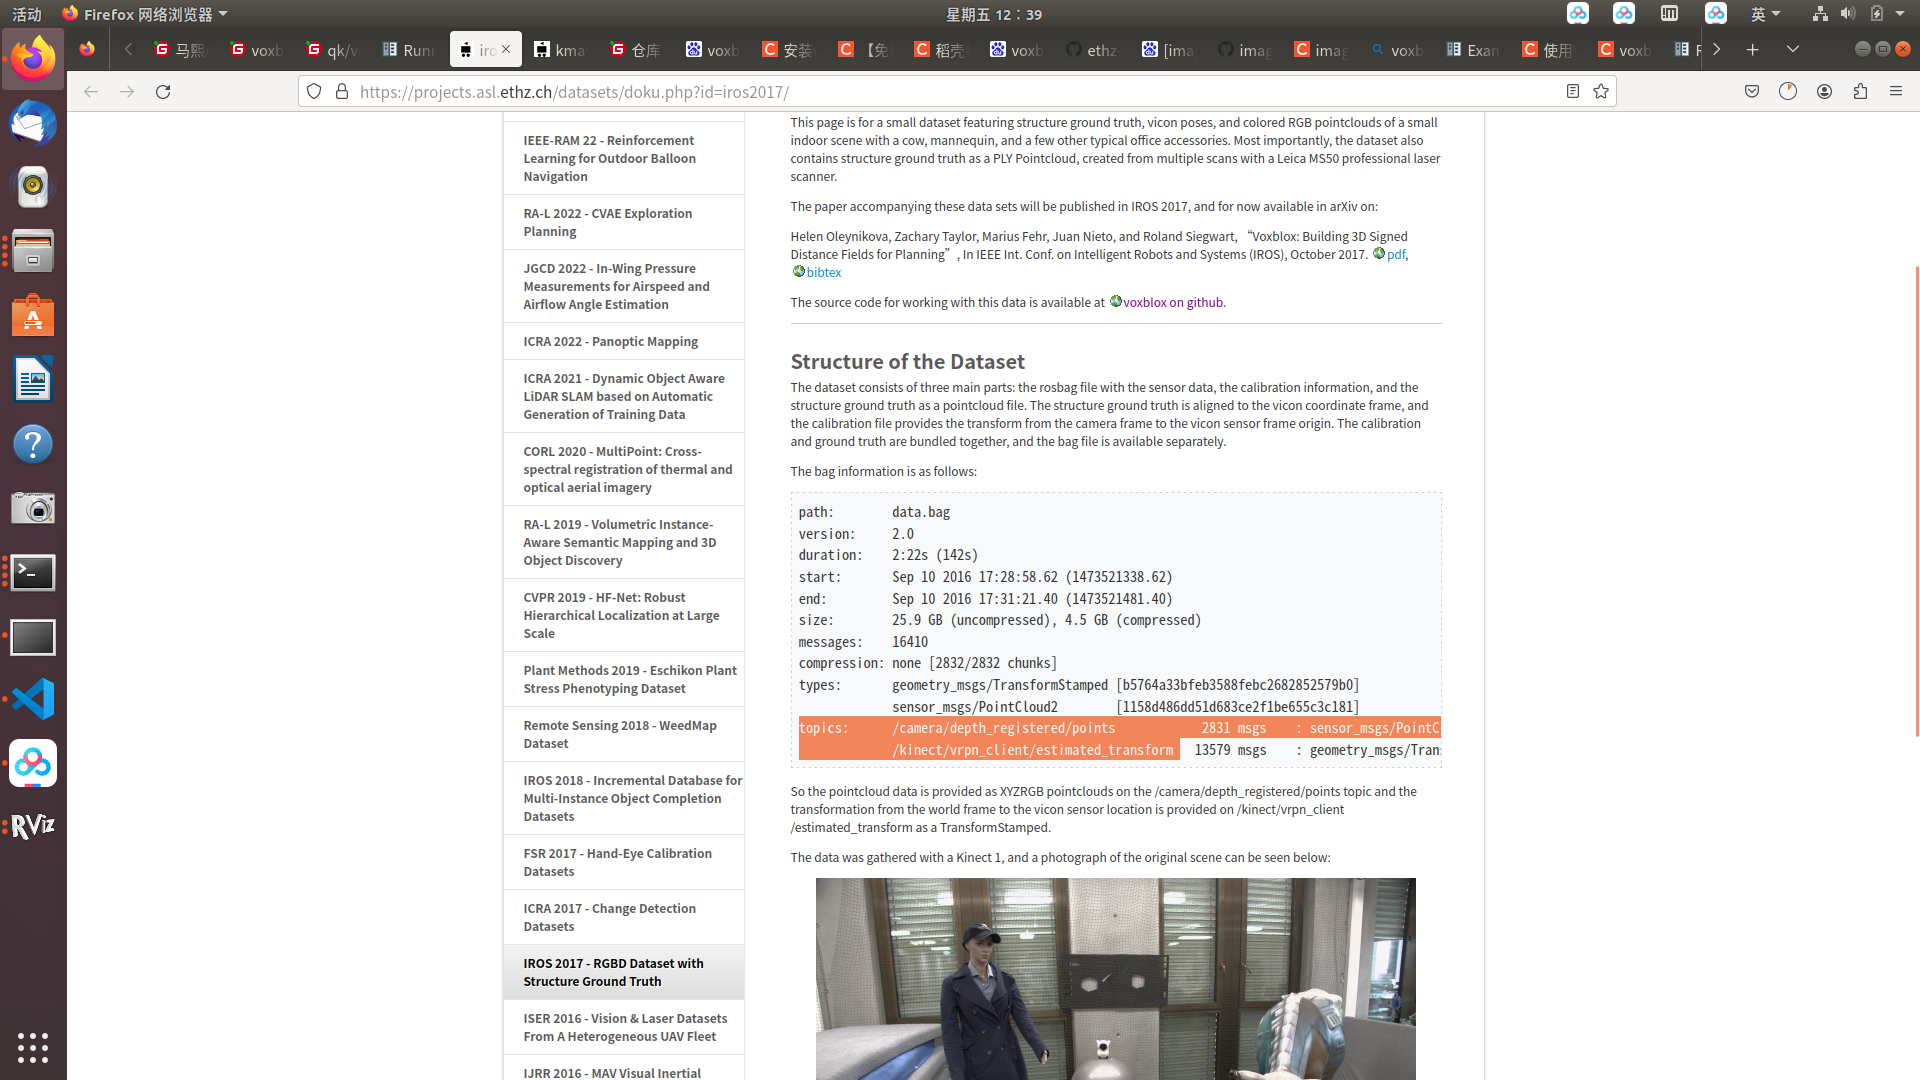The width and height of the screenshot is (1920, 1080).
Task: Open Firefox account profile icon
Action: pyautogui.click(x=1824, y=91)
